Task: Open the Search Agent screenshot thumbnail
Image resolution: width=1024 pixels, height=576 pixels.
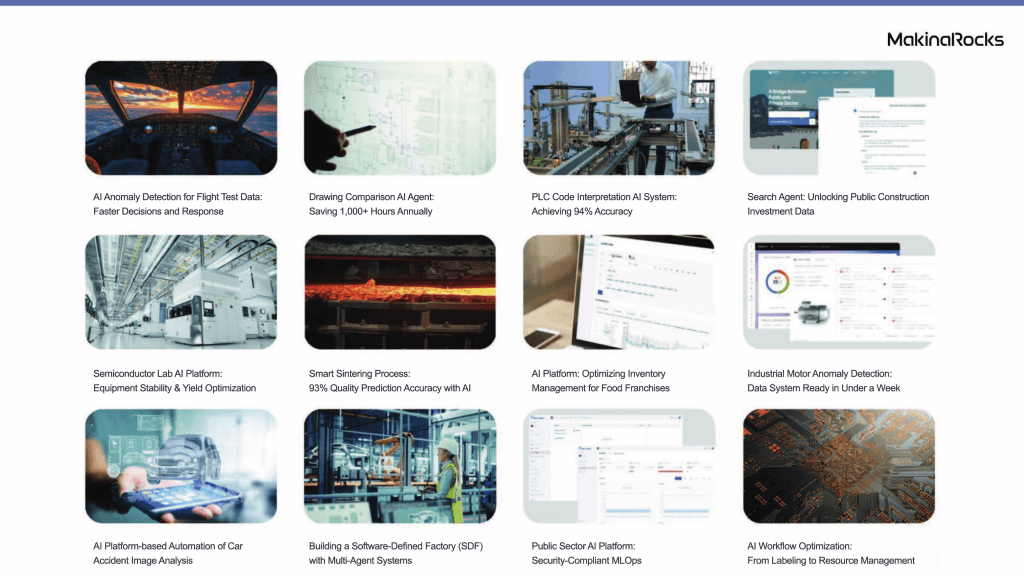Action: click(839, 118)
